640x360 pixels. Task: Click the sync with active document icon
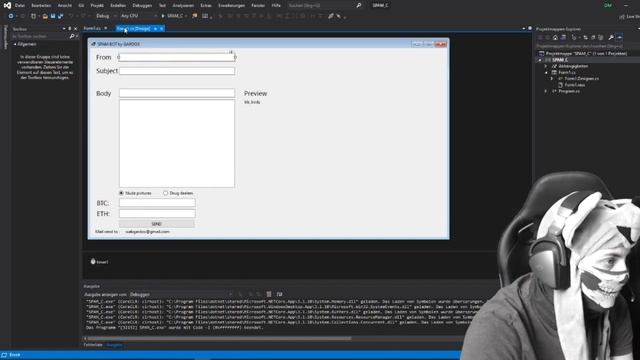click(x=586, y=38)
